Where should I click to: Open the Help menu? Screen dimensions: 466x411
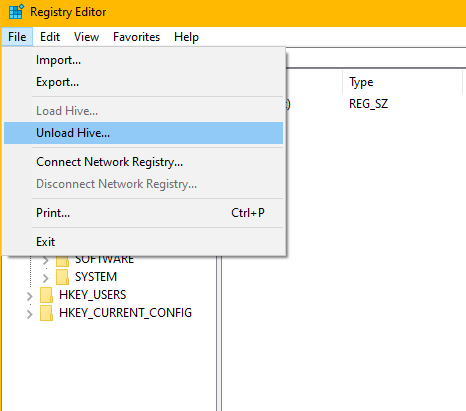[186, 37]
